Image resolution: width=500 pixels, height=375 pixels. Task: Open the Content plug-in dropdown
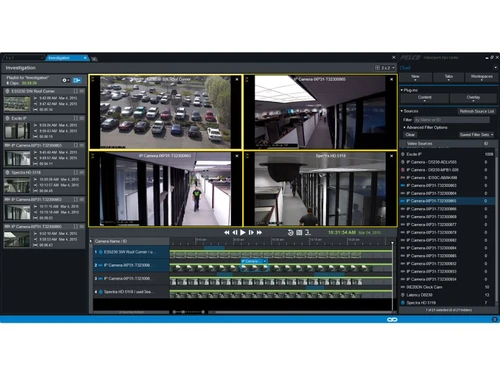[425, 98]
